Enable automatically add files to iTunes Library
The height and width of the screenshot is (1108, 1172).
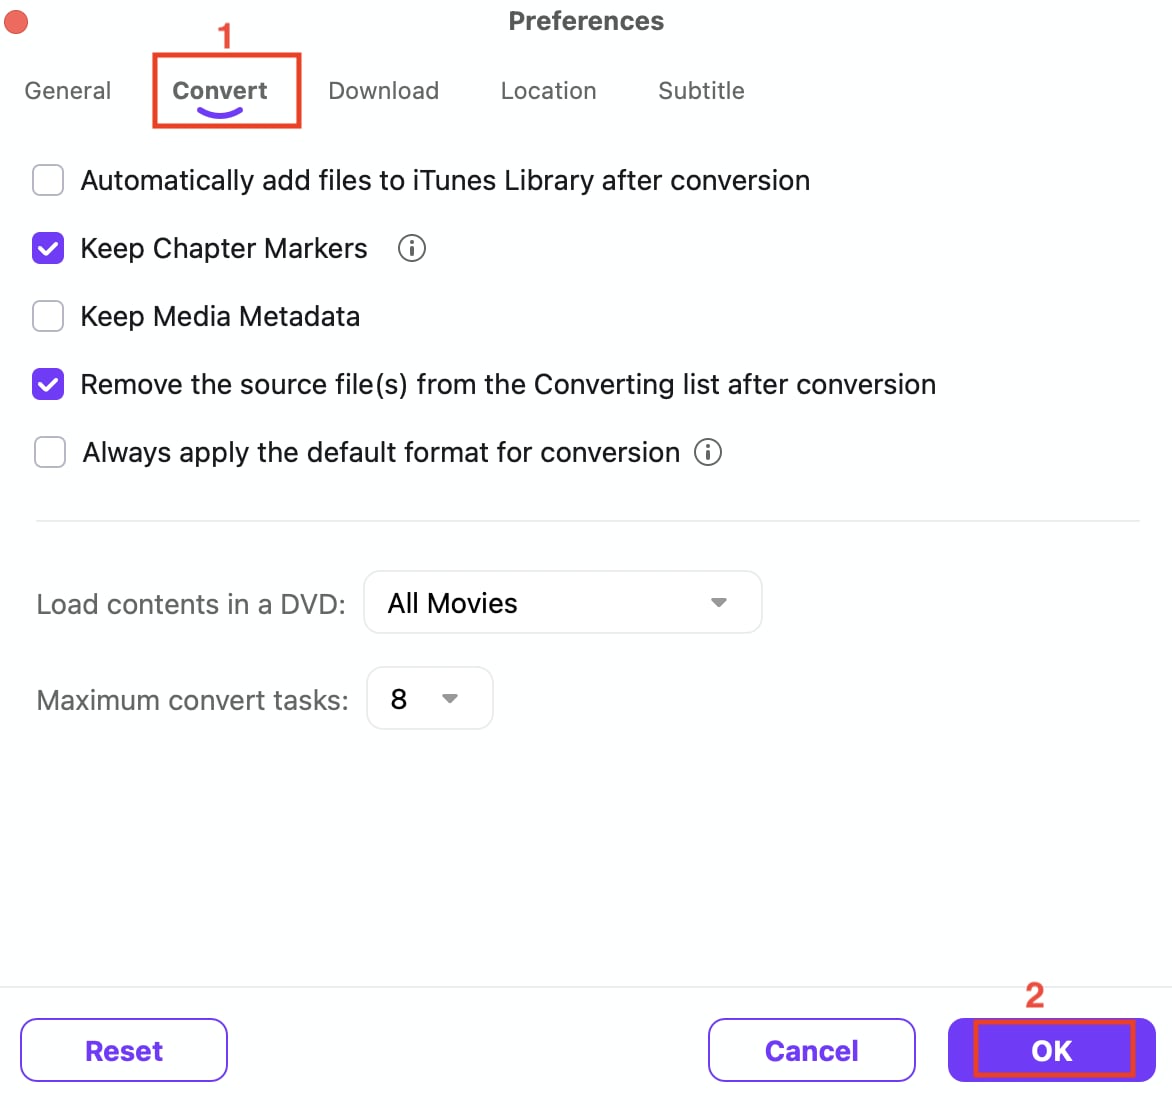click(47, 180)
